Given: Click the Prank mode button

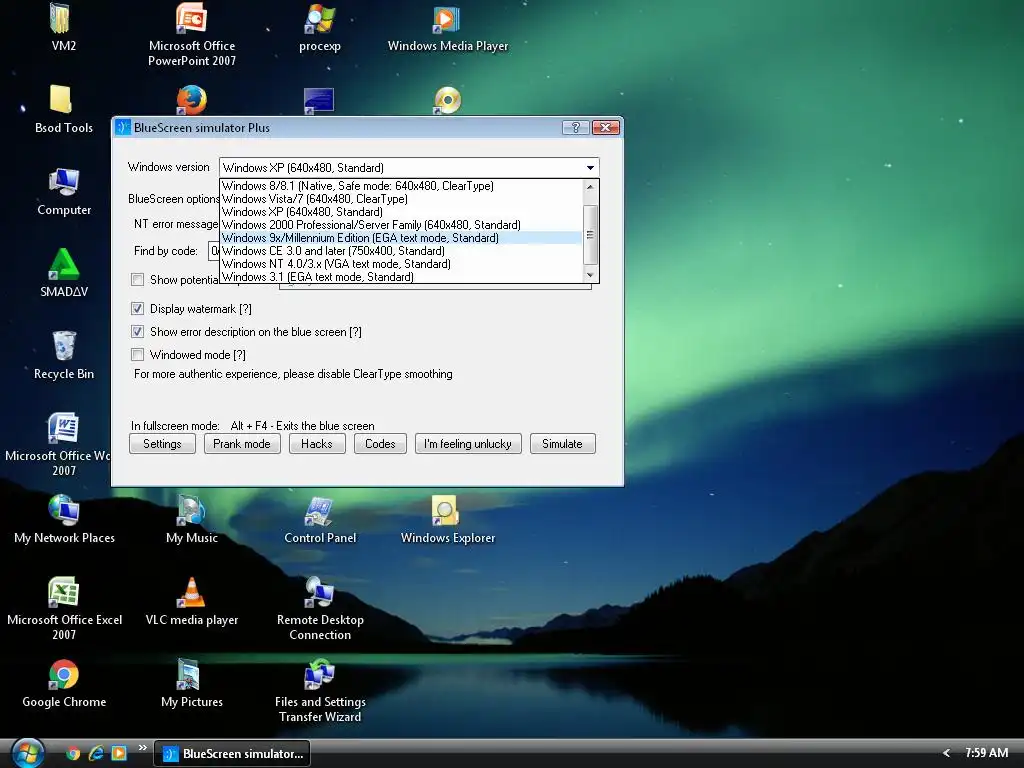Looking at the screenshot, I should pos(242,444).
